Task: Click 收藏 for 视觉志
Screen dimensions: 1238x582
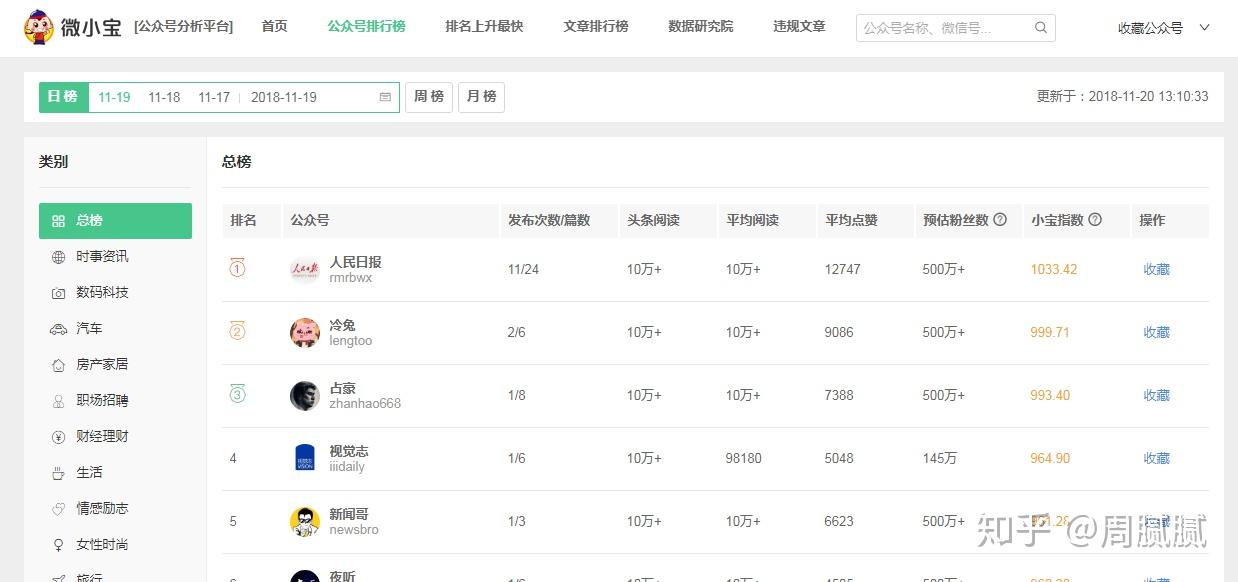Action: 1157,459
